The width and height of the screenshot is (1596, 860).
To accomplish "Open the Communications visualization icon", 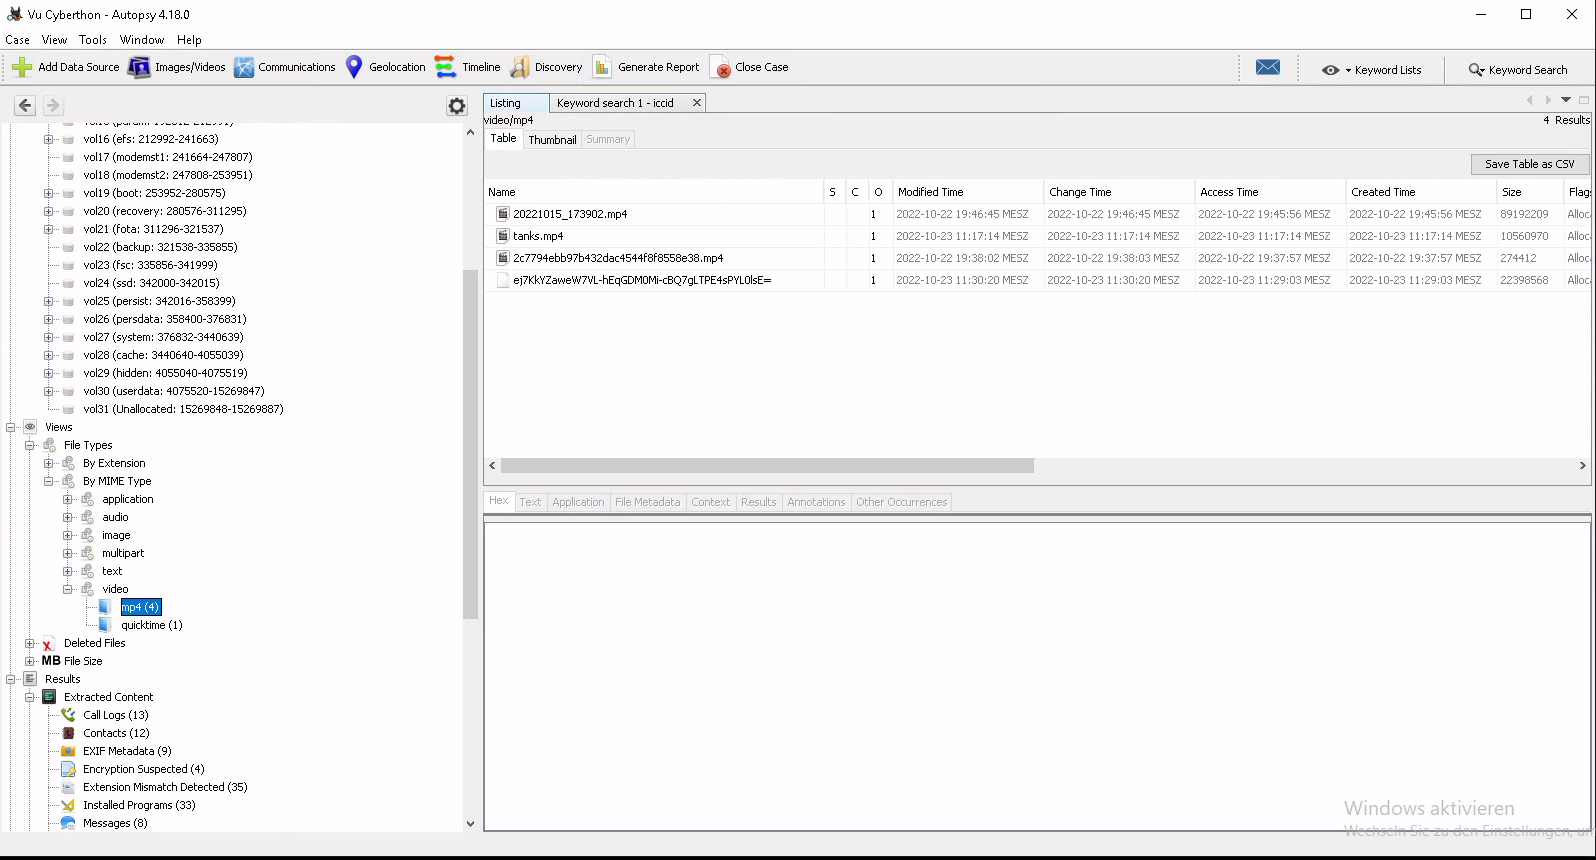I will (244, 67).
